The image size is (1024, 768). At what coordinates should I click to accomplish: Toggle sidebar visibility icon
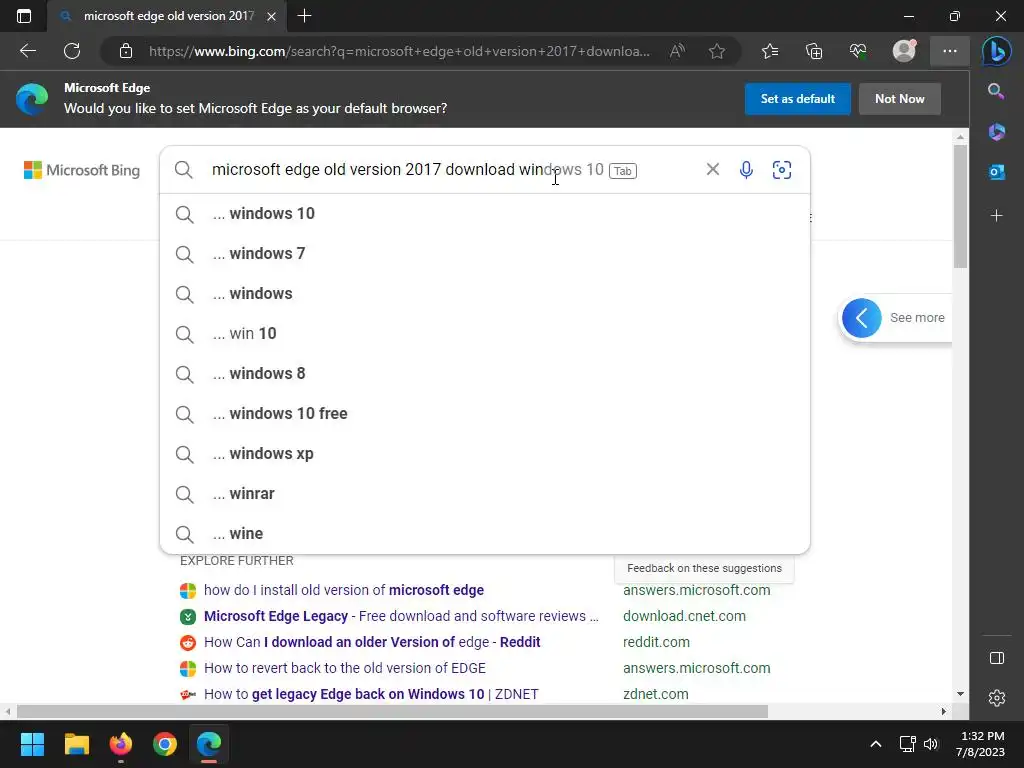pyautogui.click(x=997, y=658)
